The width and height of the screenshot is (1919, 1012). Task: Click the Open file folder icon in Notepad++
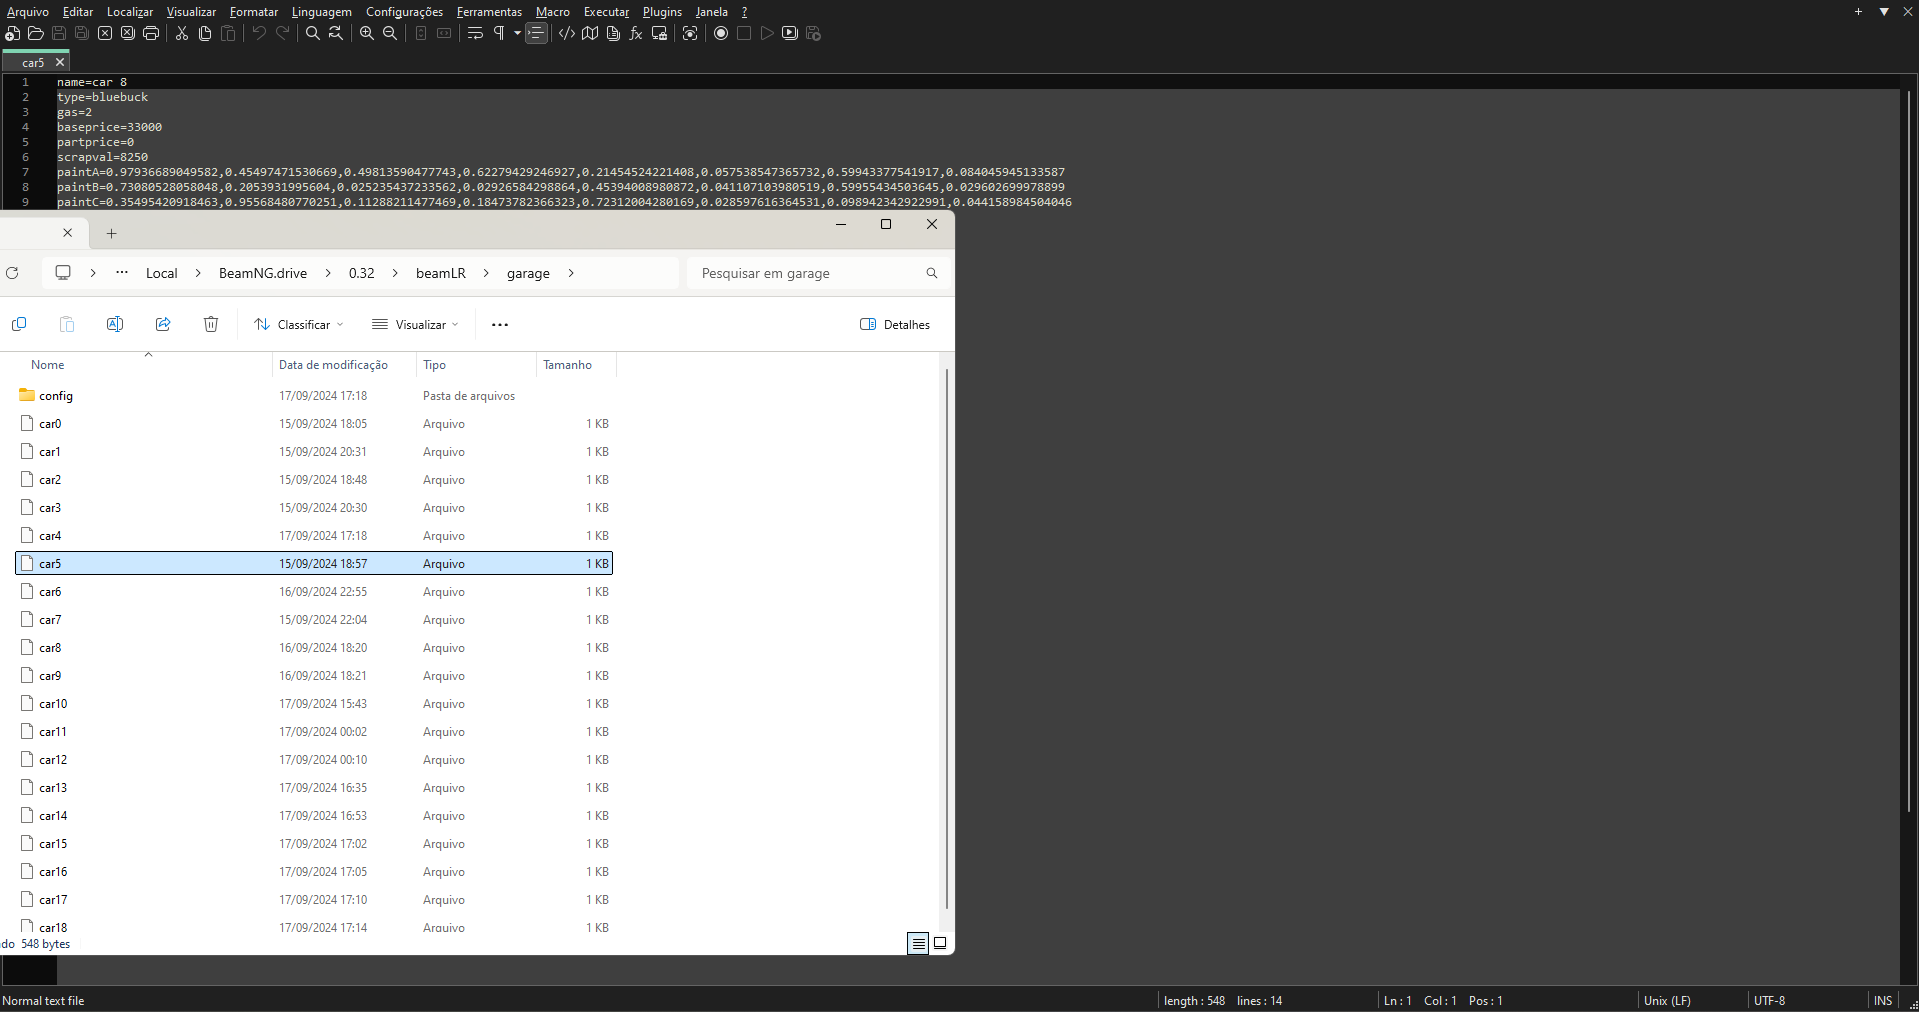tap(36, 33)
